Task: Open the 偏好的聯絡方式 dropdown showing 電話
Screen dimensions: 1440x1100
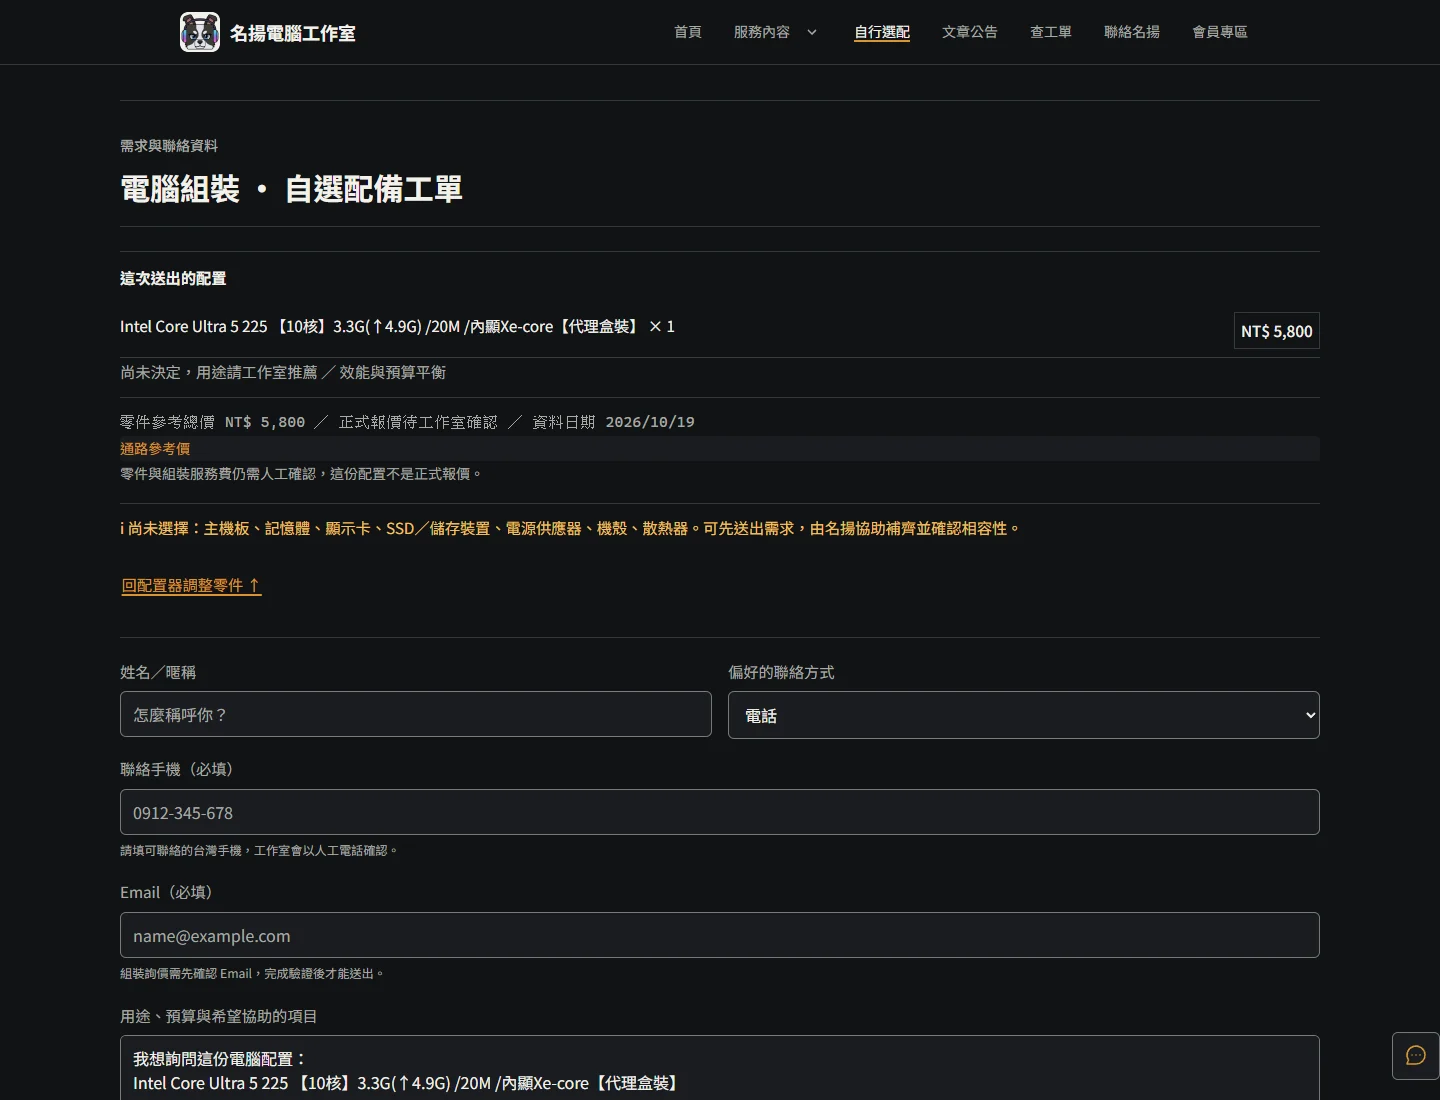Action: [1023, 715]
